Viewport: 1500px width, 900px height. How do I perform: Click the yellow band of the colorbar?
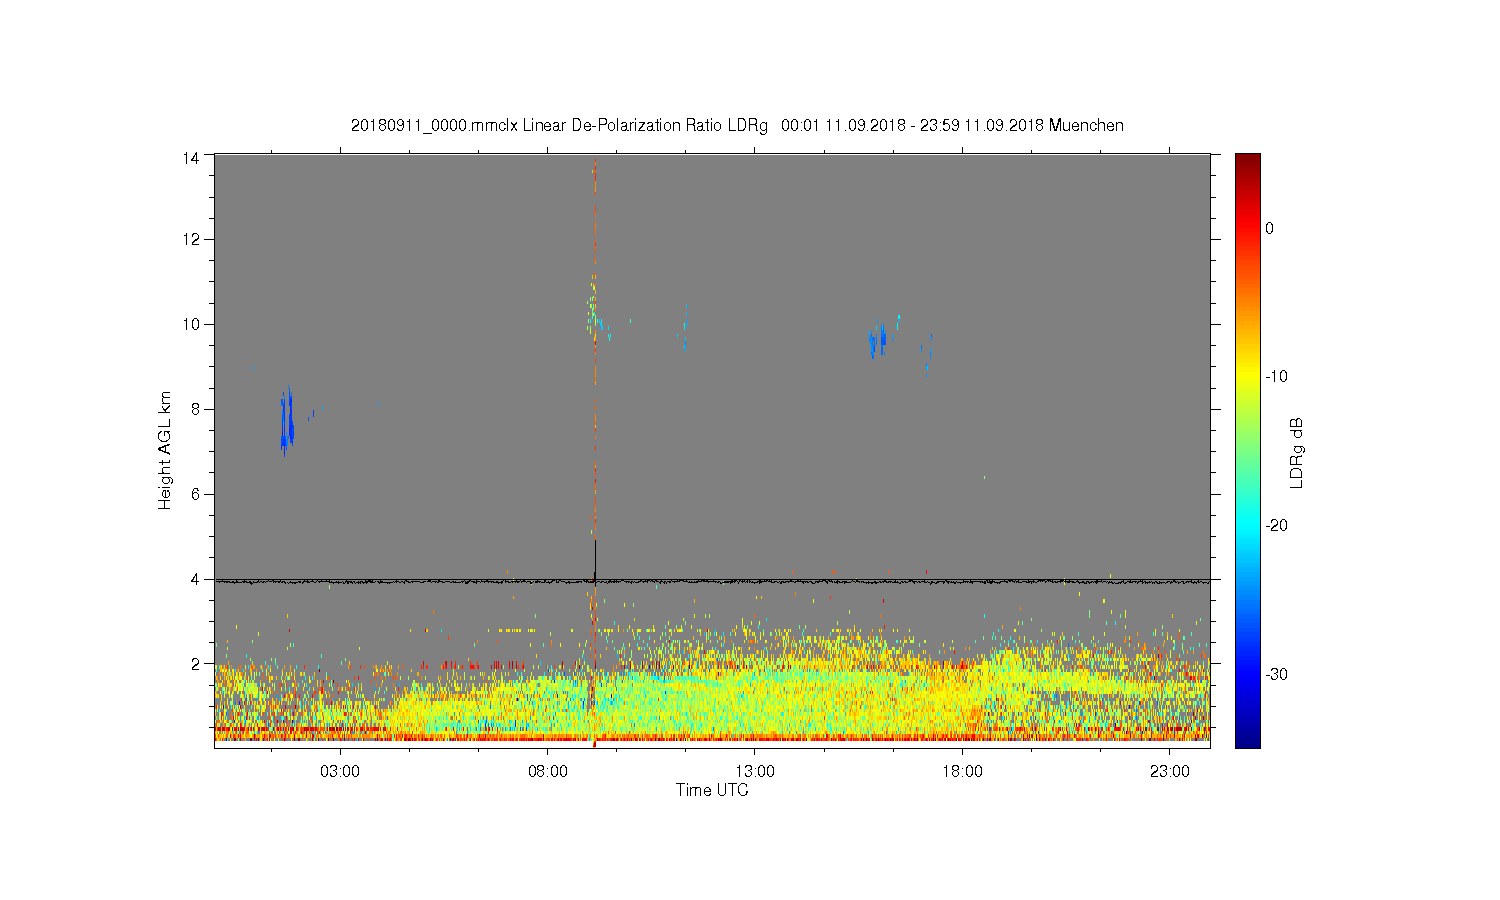click(1247, 377)
